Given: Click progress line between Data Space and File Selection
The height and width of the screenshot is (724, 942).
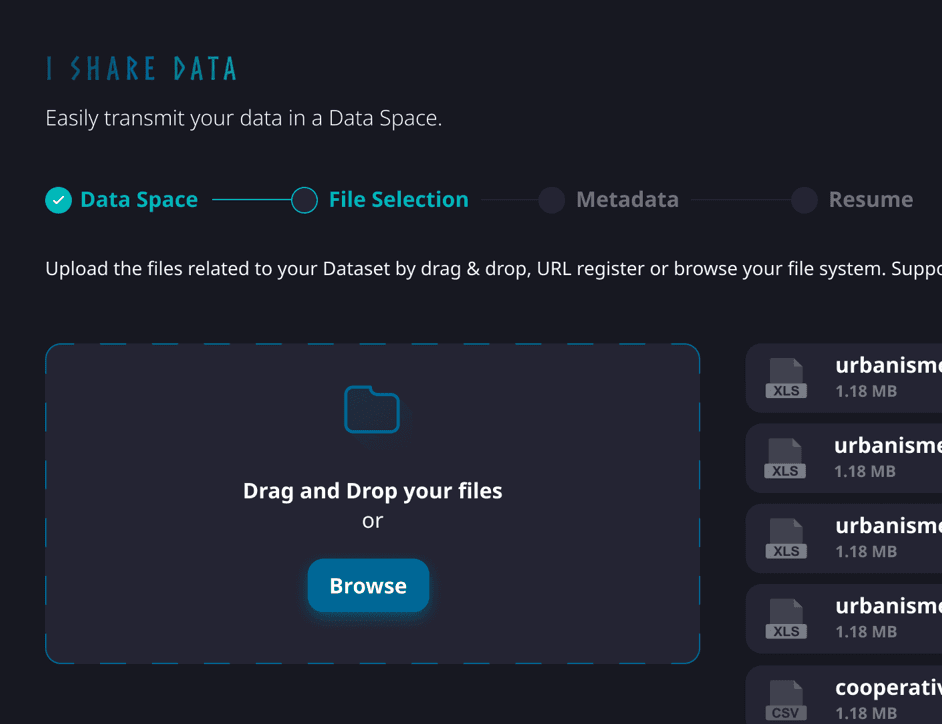Looking at the screenshot, I should pos(252,199).
